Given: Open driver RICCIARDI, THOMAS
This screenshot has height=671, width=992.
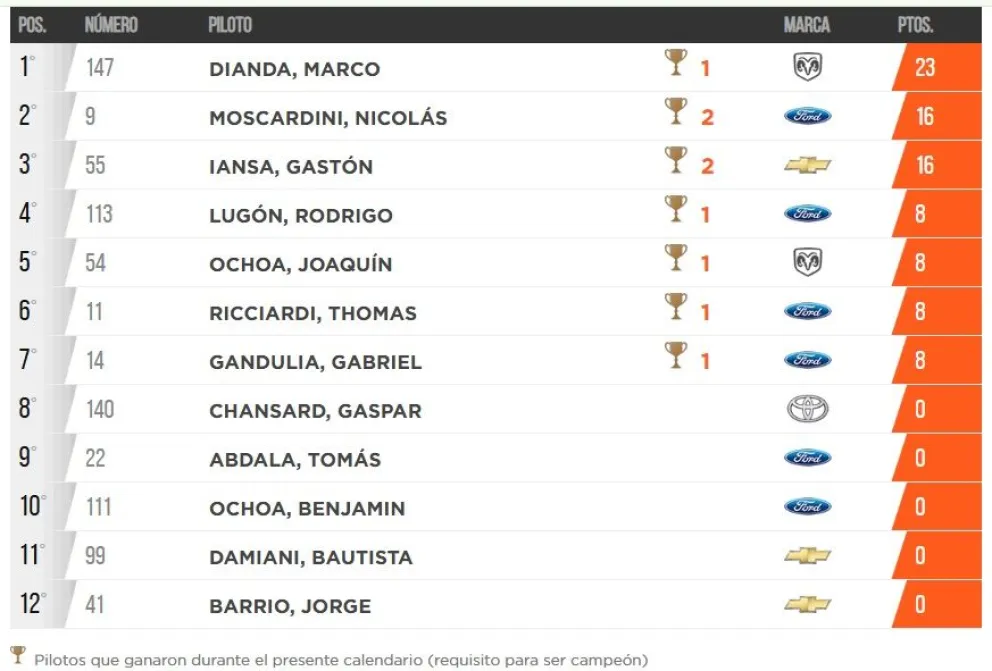Looking at the screenshot, I should coord(313,313).
